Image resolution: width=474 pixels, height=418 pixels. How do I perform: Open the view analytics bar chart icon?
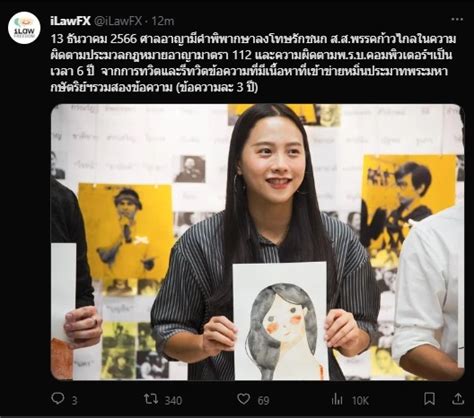(337, 399)
